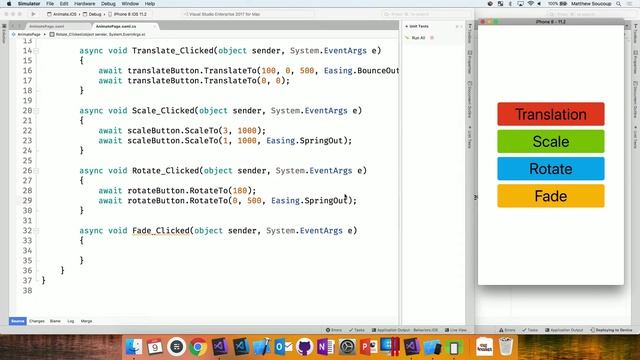
Task: Open the Hardware menu
Action: [84, 4]
